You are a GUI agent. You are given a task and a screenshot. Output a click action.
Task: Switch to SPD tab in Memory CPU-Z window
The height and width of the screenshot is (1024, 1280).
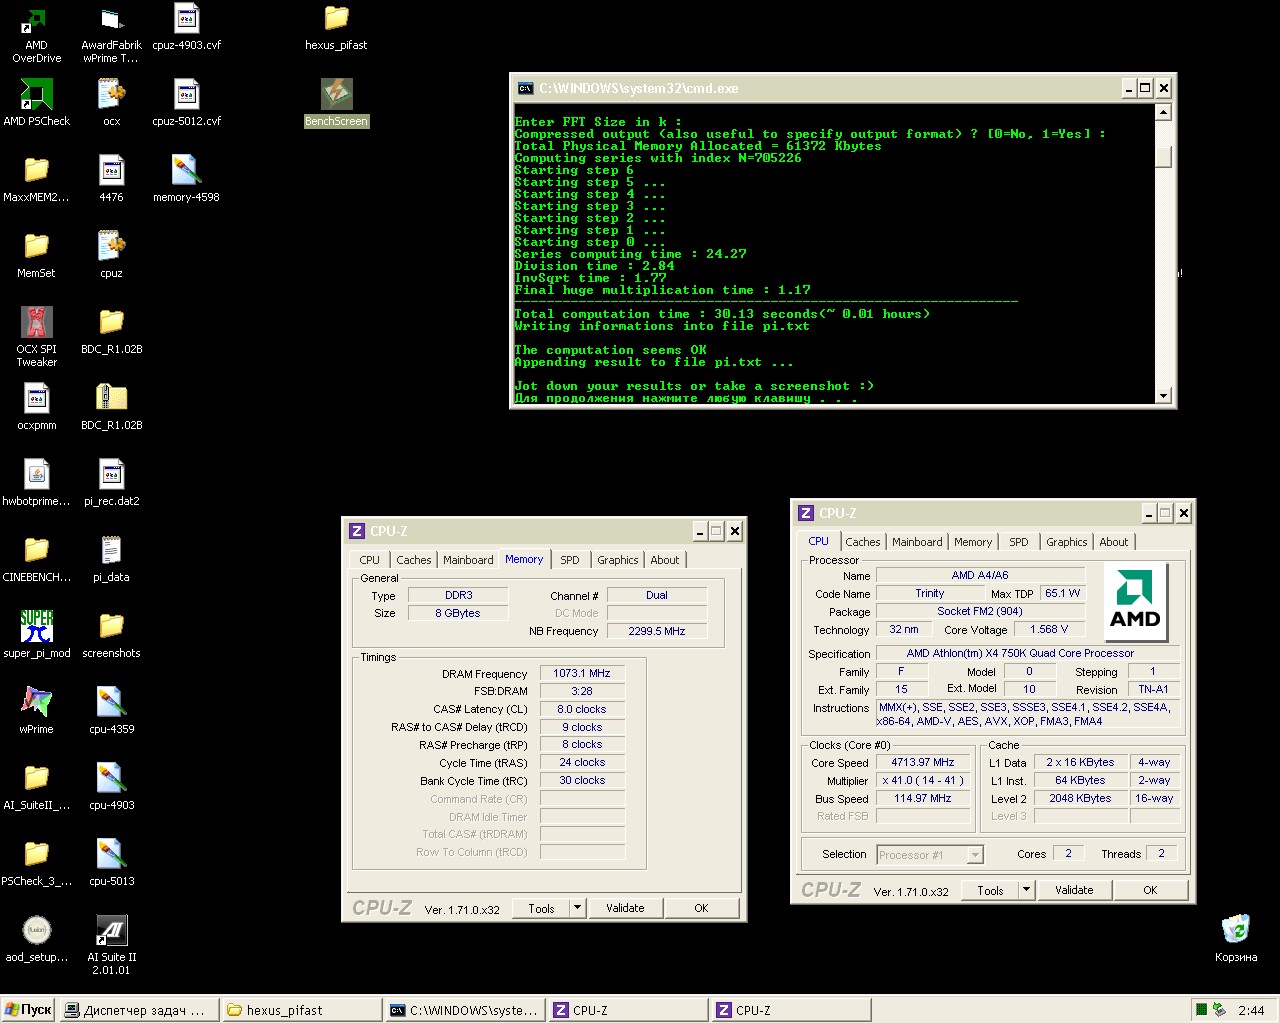[570, 560]
